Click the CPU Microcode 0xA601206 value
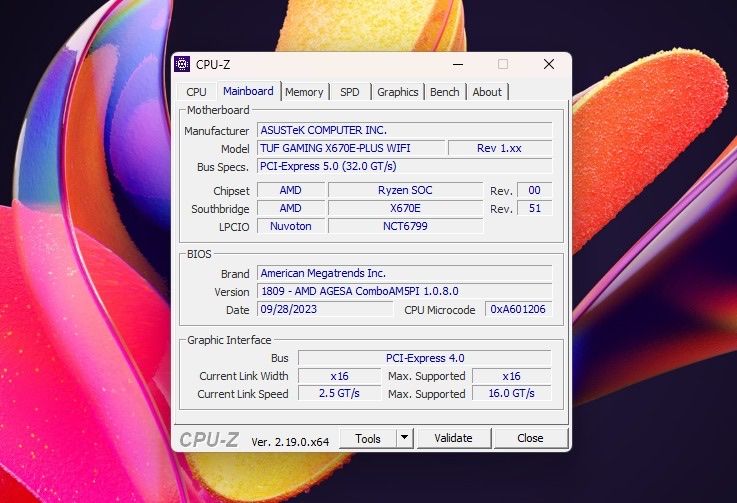 (518, 309)
